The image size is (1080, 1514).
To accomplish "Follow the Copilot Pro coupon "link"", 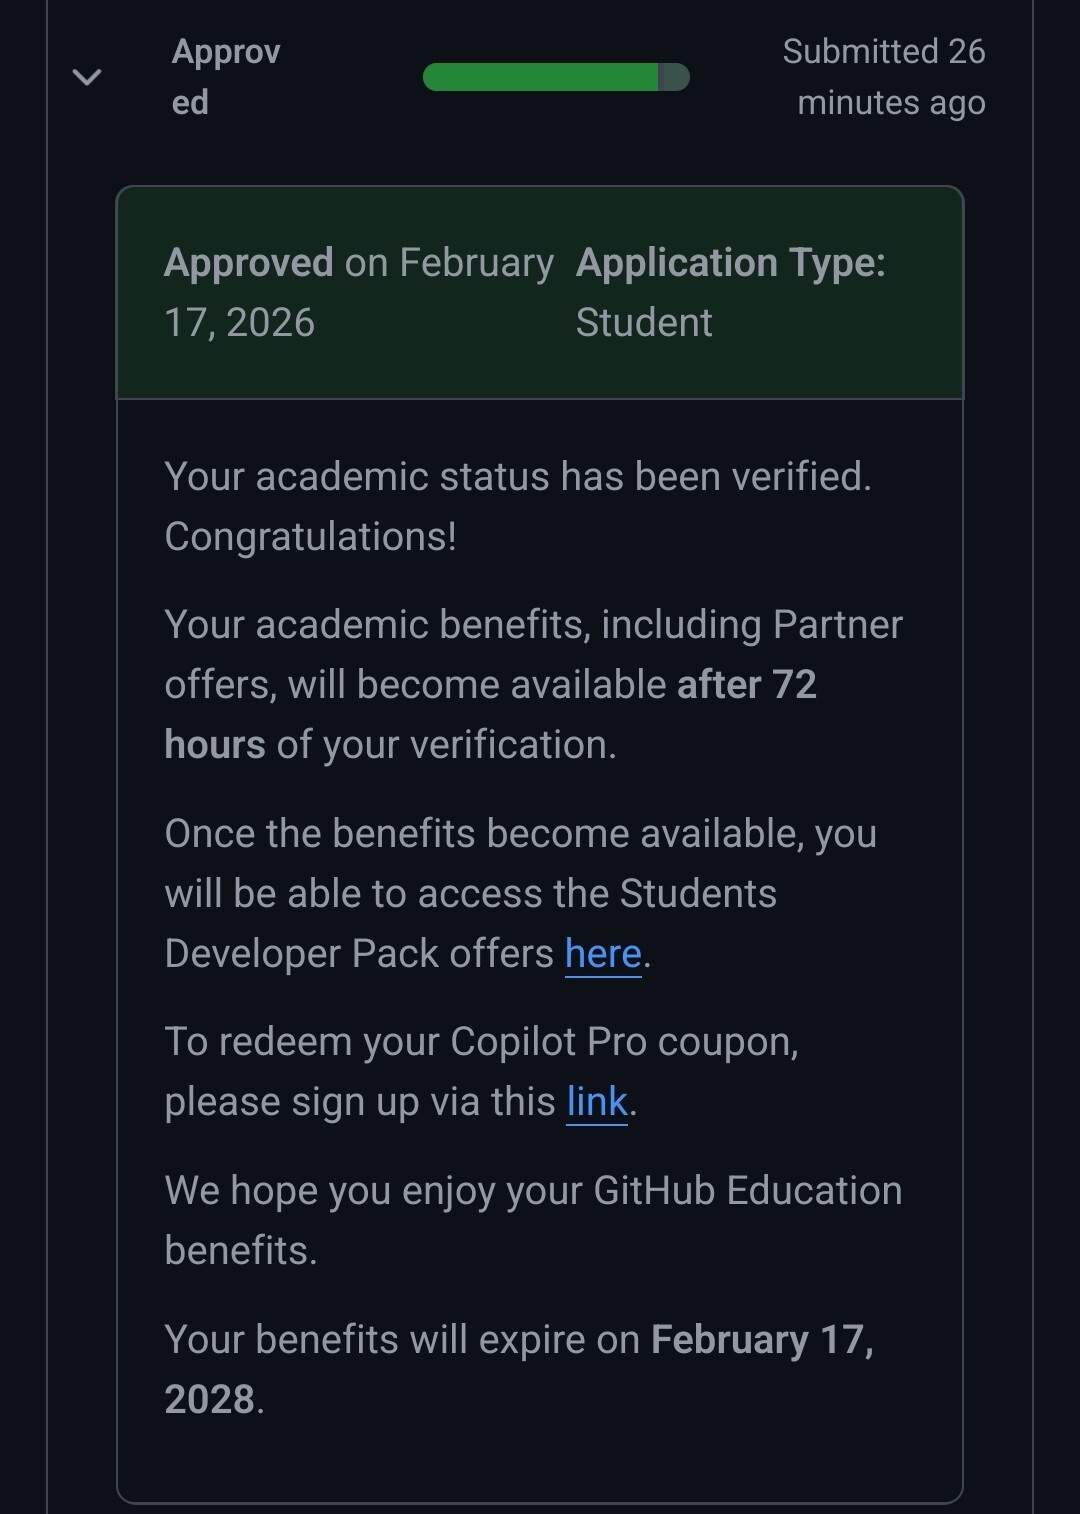I will 597,1102.
